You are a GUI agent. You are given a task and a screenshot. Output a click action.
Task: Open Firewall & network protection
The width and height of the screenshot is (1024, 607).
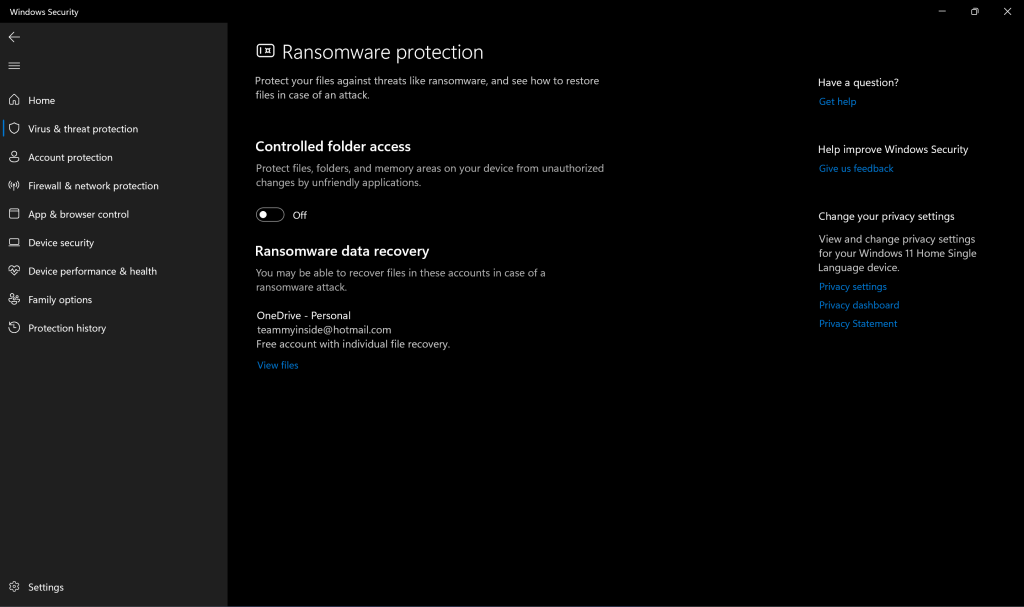pos(93,186)
